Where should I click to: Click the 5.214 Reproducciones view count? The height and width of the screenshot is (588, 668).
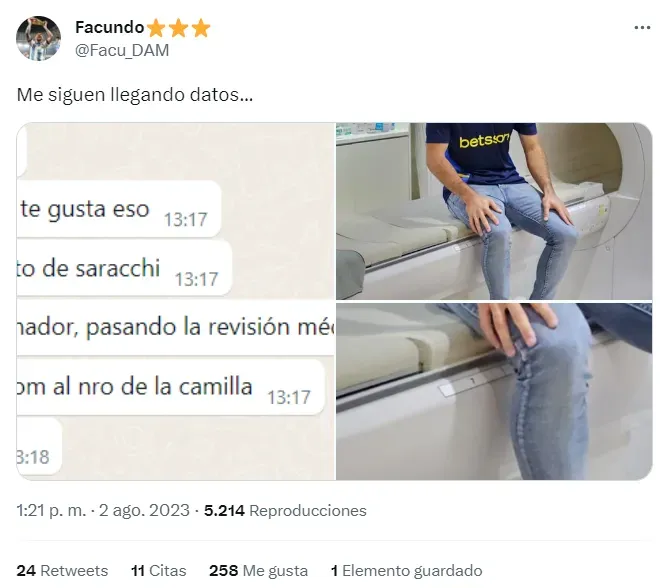(285, 510)
